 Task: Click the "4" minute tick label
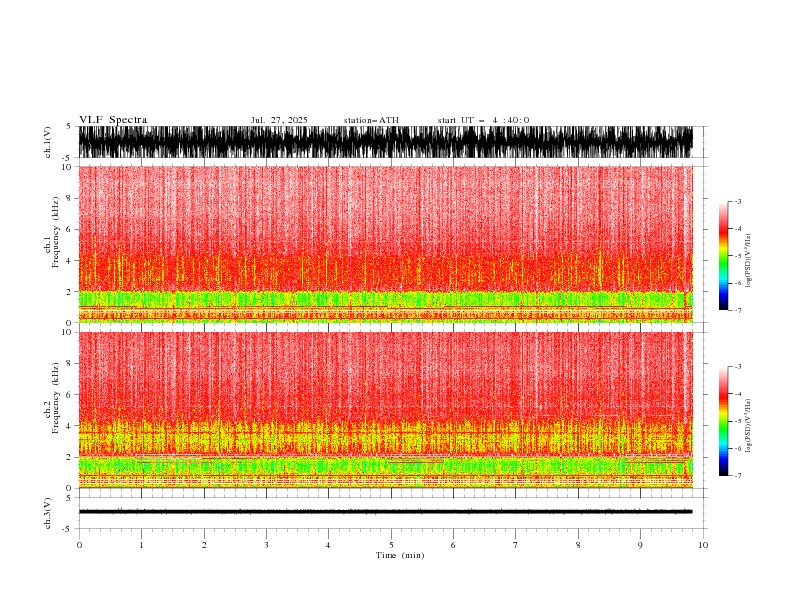tap(328, 545)
